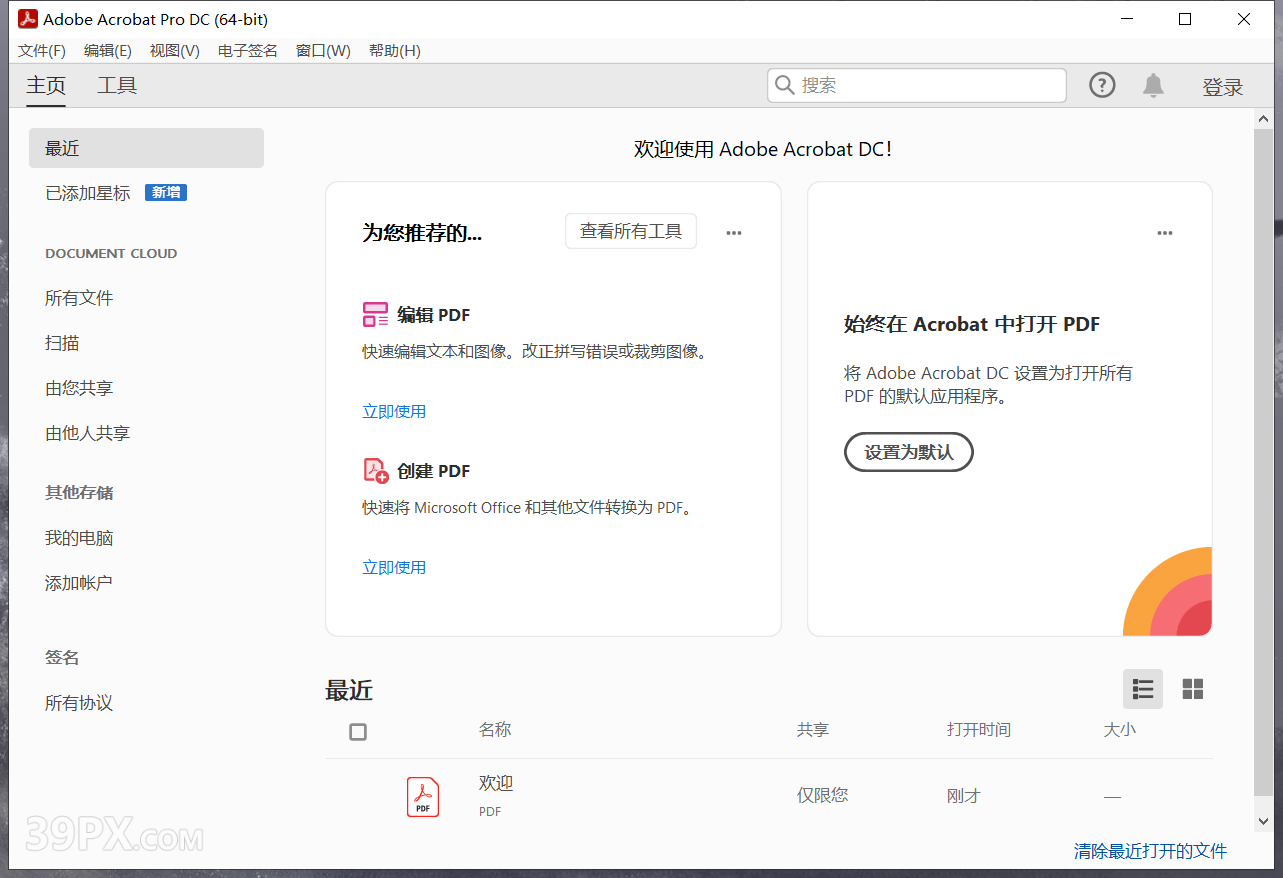
Task: Click the 名称 column header
Action: click(495, 730)
